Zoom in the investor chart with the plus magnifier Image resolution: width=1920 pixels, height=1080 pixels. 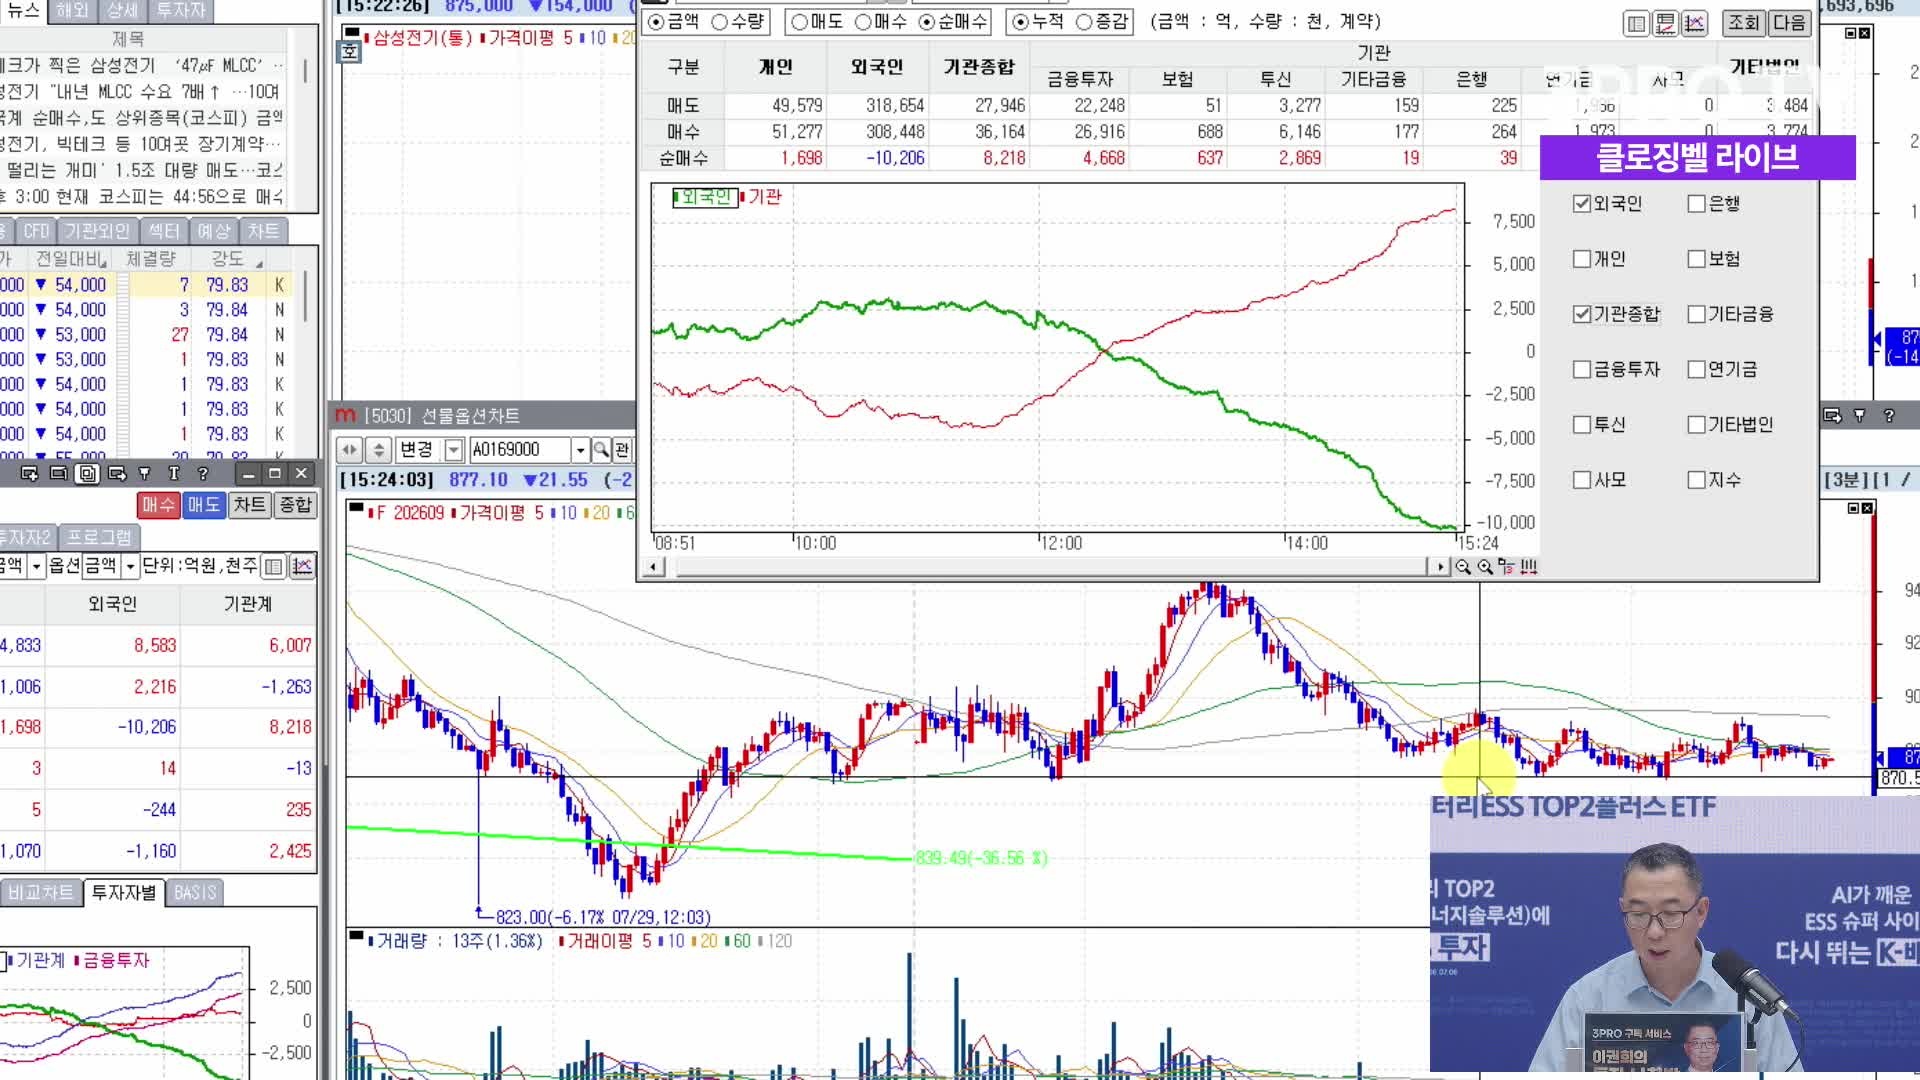[1485, 567]
